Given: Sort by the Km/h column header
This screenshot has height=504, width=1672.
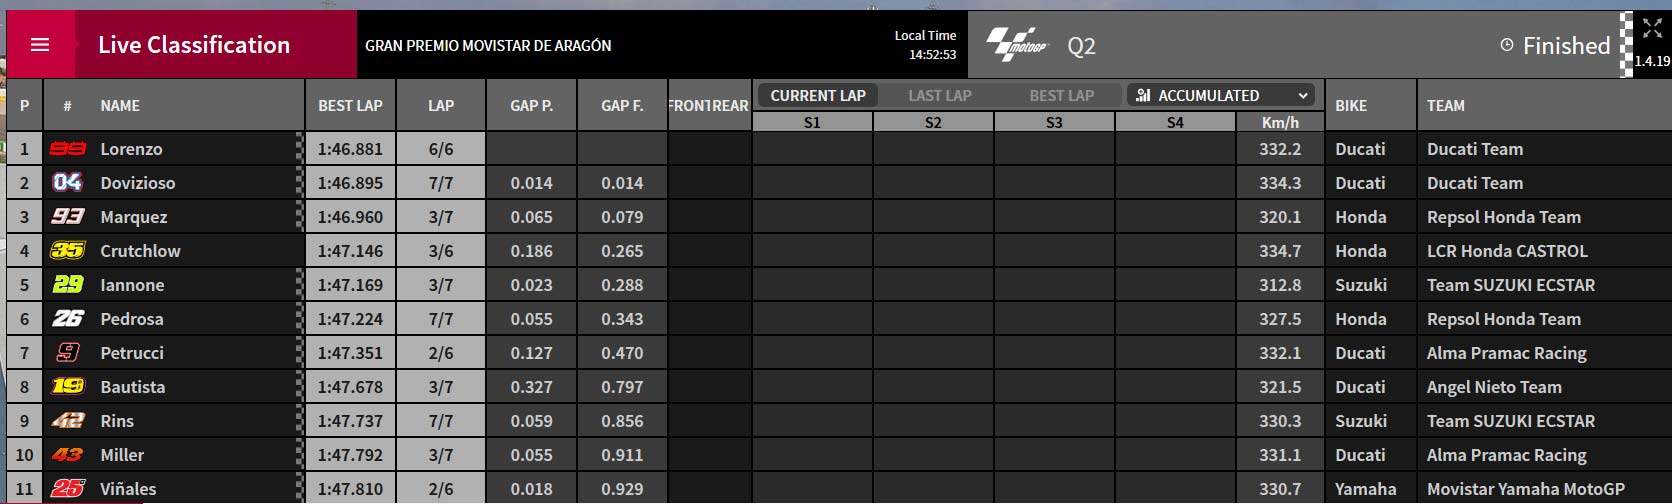Looking at the screenshot, I should (1280, 122).
